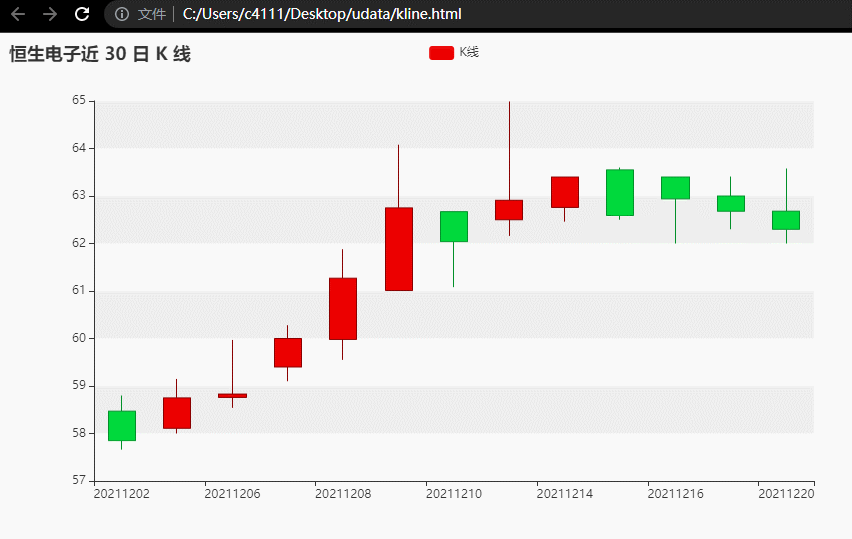Click the x-axis label 20211210

(454, 494)
